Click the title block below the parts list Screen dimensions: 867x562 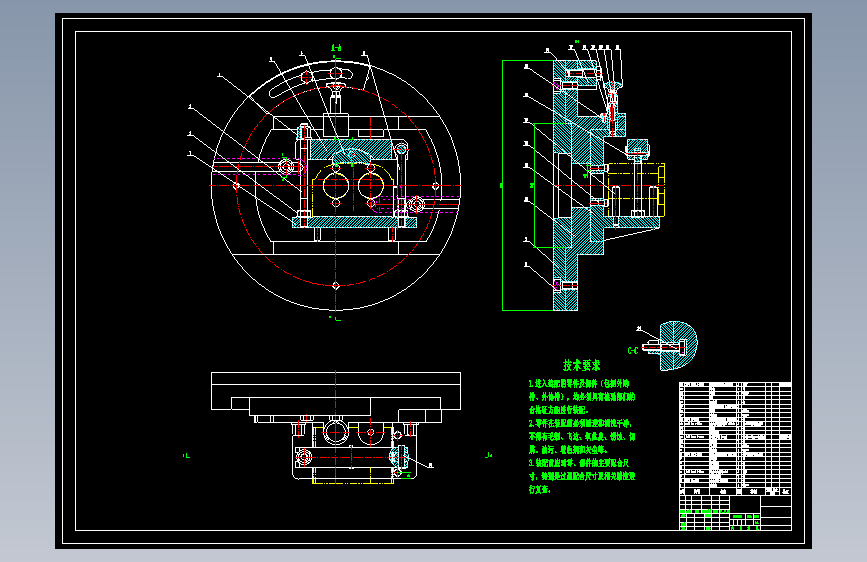(x=735, y=513)
